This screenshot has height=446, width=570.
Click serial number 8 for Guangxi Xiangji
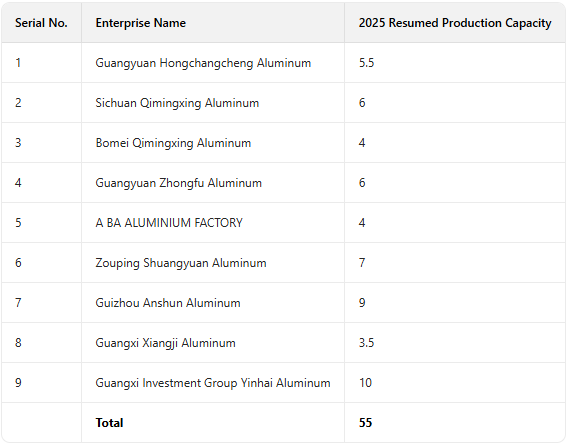(18, 342)
